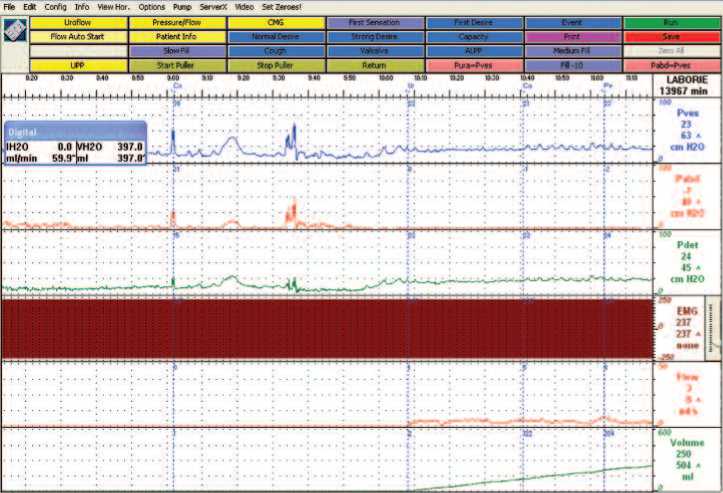723x493 pixels.
Task: Mark a Normal Desire event
Action: (276, 37)
